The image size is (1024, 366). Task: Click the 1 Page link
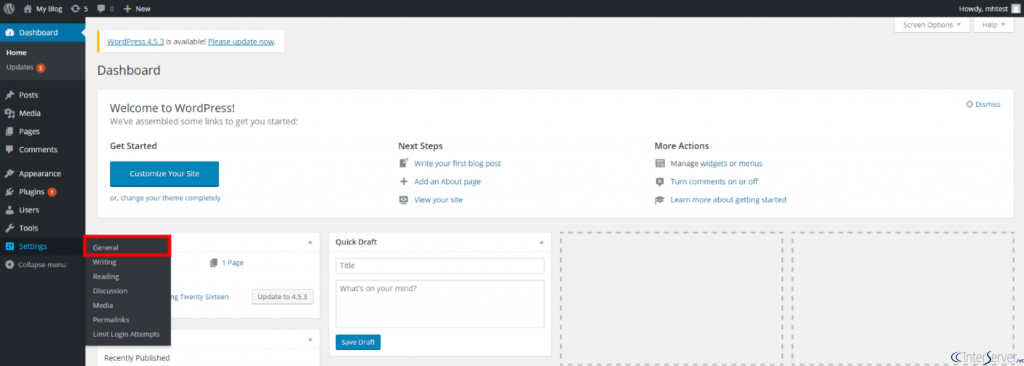click(x=232, y=263)
